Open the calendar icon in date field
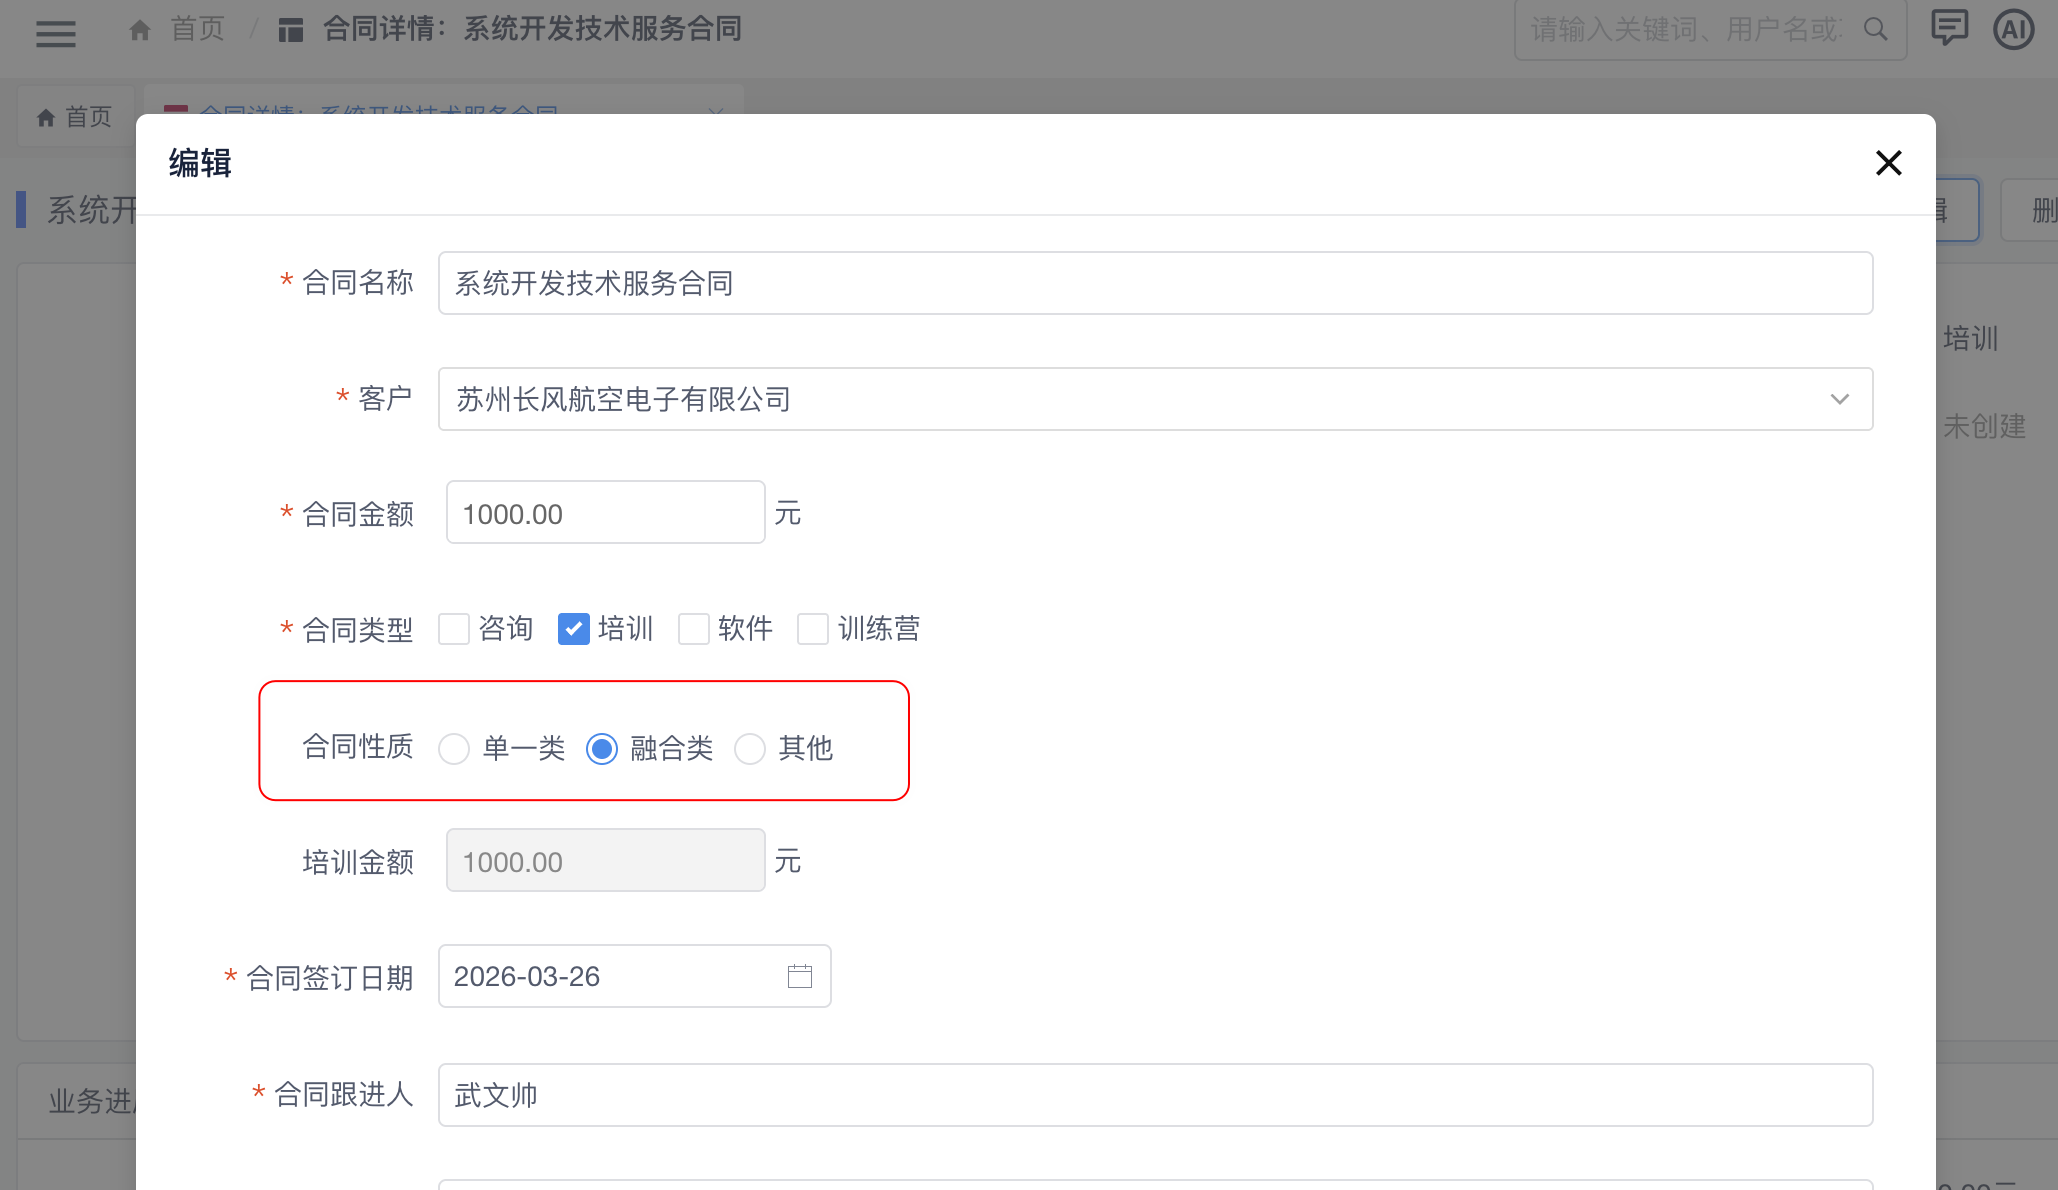This screenshot has width=2058, height=1190. tap(800, 976)
